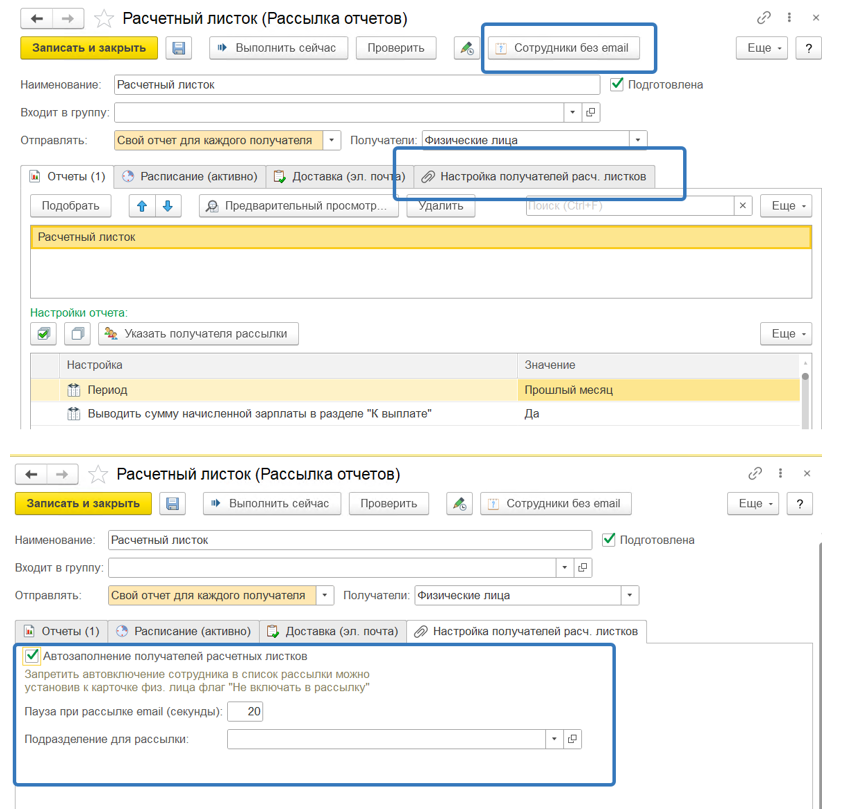Click 'Записать и закрыть' in the bottom form
Screen dimensions: 863x809
coord(83,504)
